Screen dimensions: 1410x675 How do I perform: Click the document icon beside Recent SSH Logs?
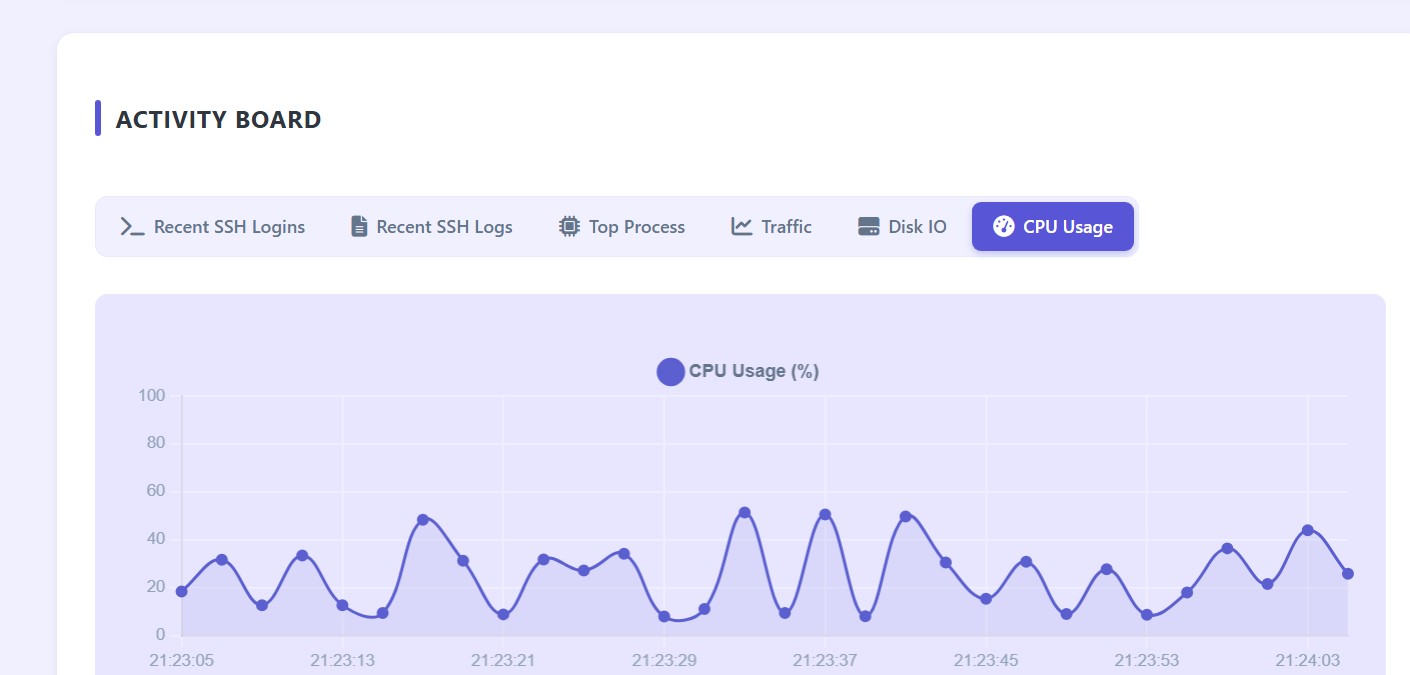(x=359, y=227)
